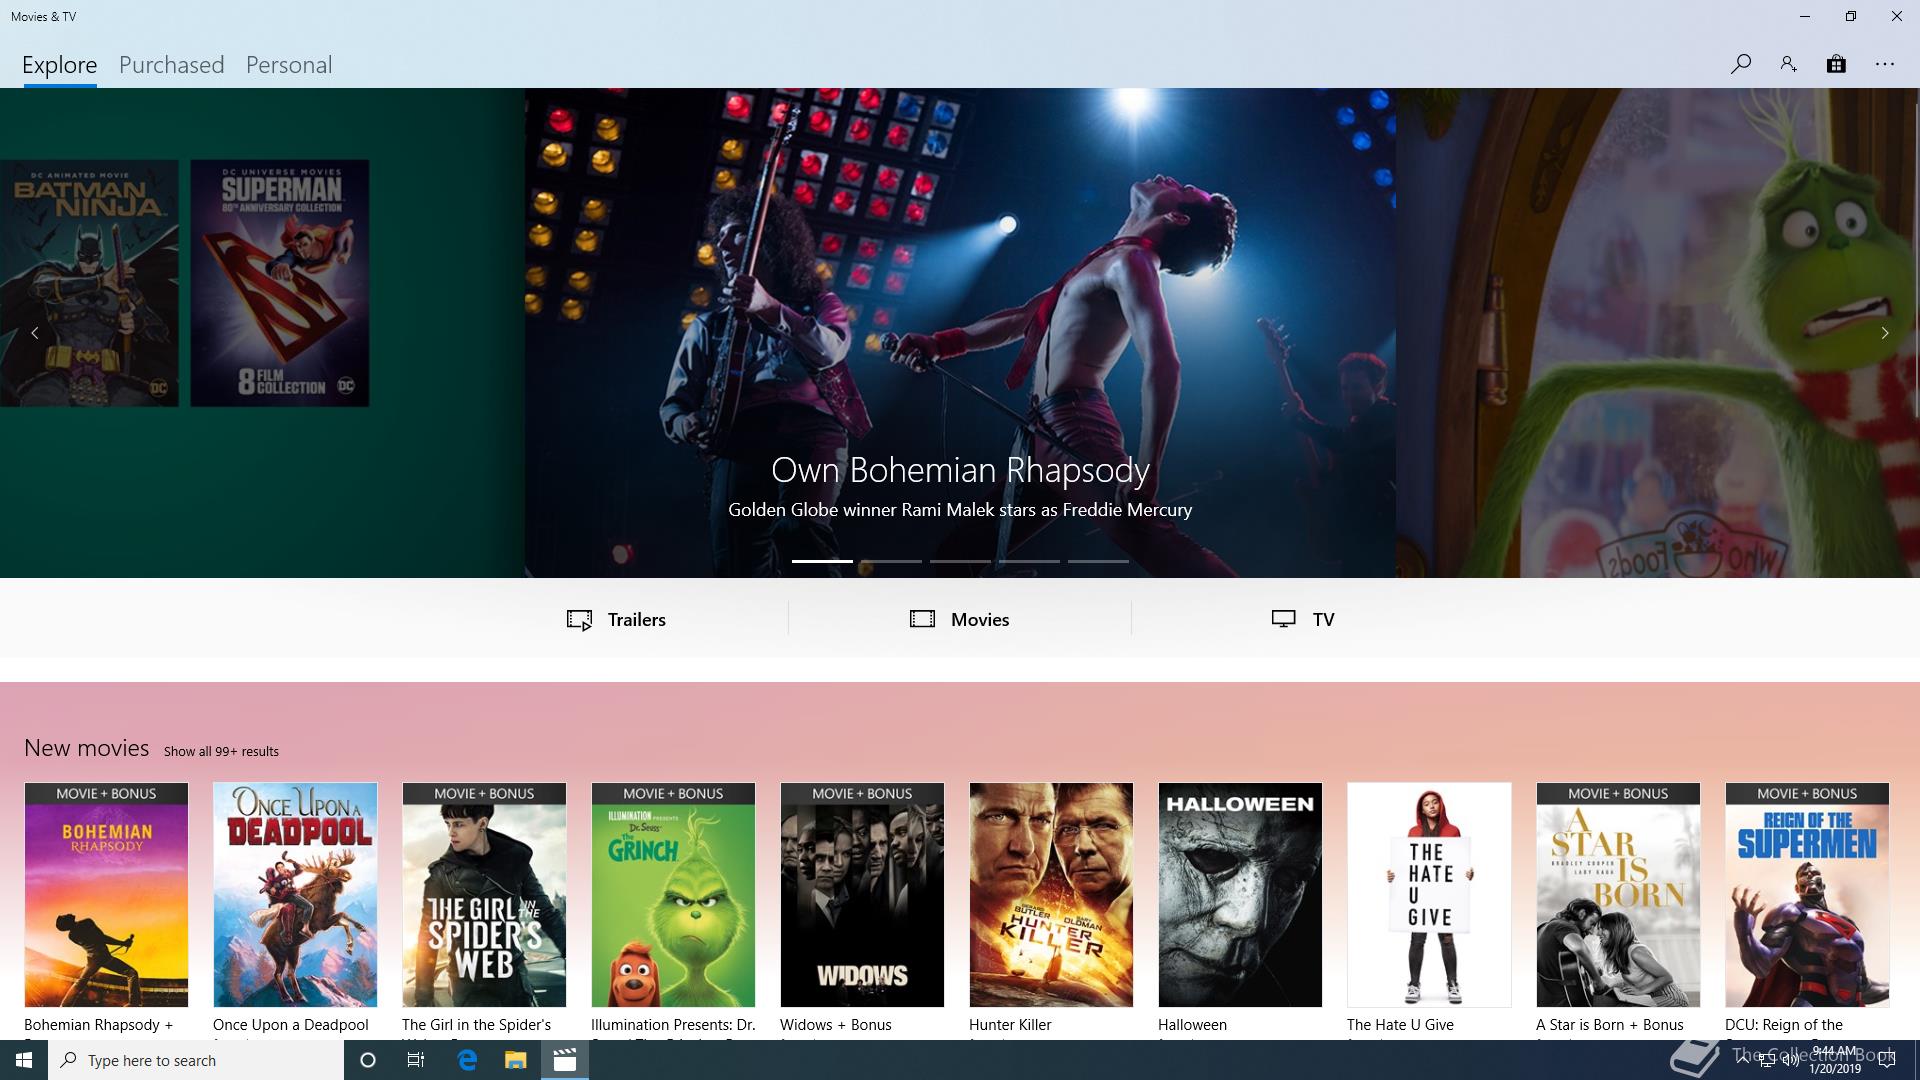1920x1080 pixels.
Task: Open the Batman Ninja poster in banner
Action: (x=89, y=283)
